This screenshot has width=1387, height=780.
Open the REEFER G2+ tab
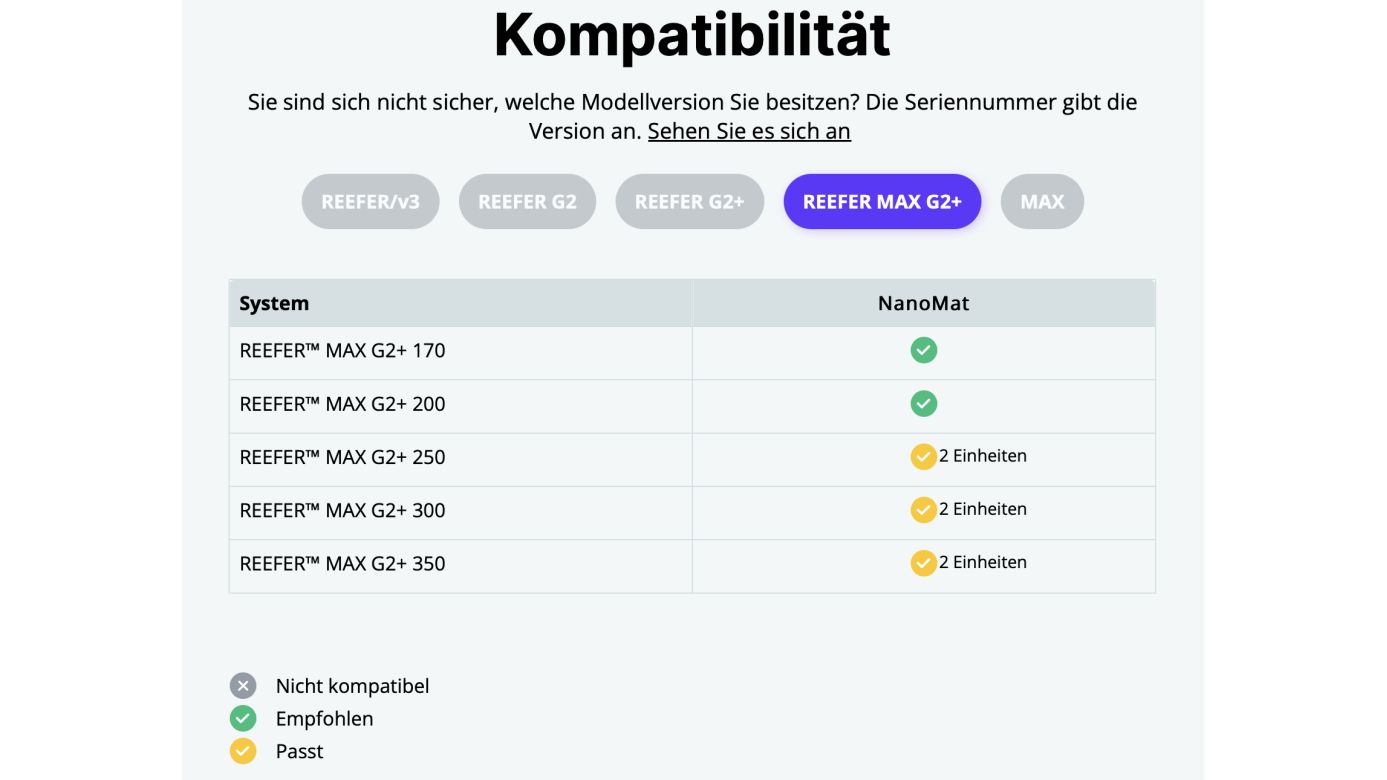pyautogui.click(x=689, y=202)
